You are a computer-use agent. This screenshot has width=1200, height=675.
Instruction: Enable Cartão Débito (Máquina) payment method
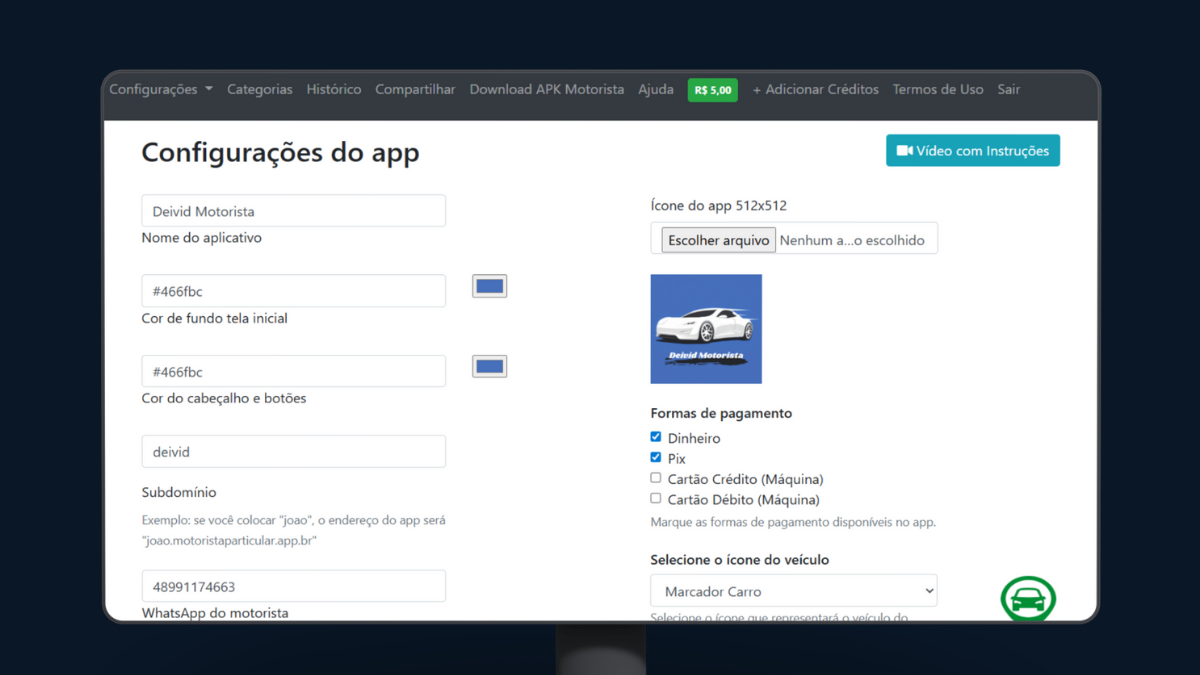point(655,498)
